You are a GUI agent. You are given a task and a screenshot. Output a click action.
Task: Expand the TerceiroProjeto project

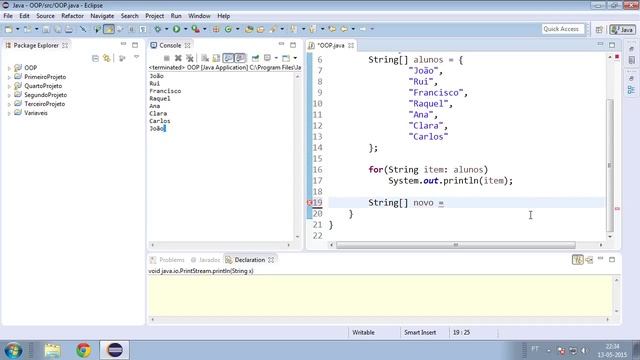(x=9, y=104)
